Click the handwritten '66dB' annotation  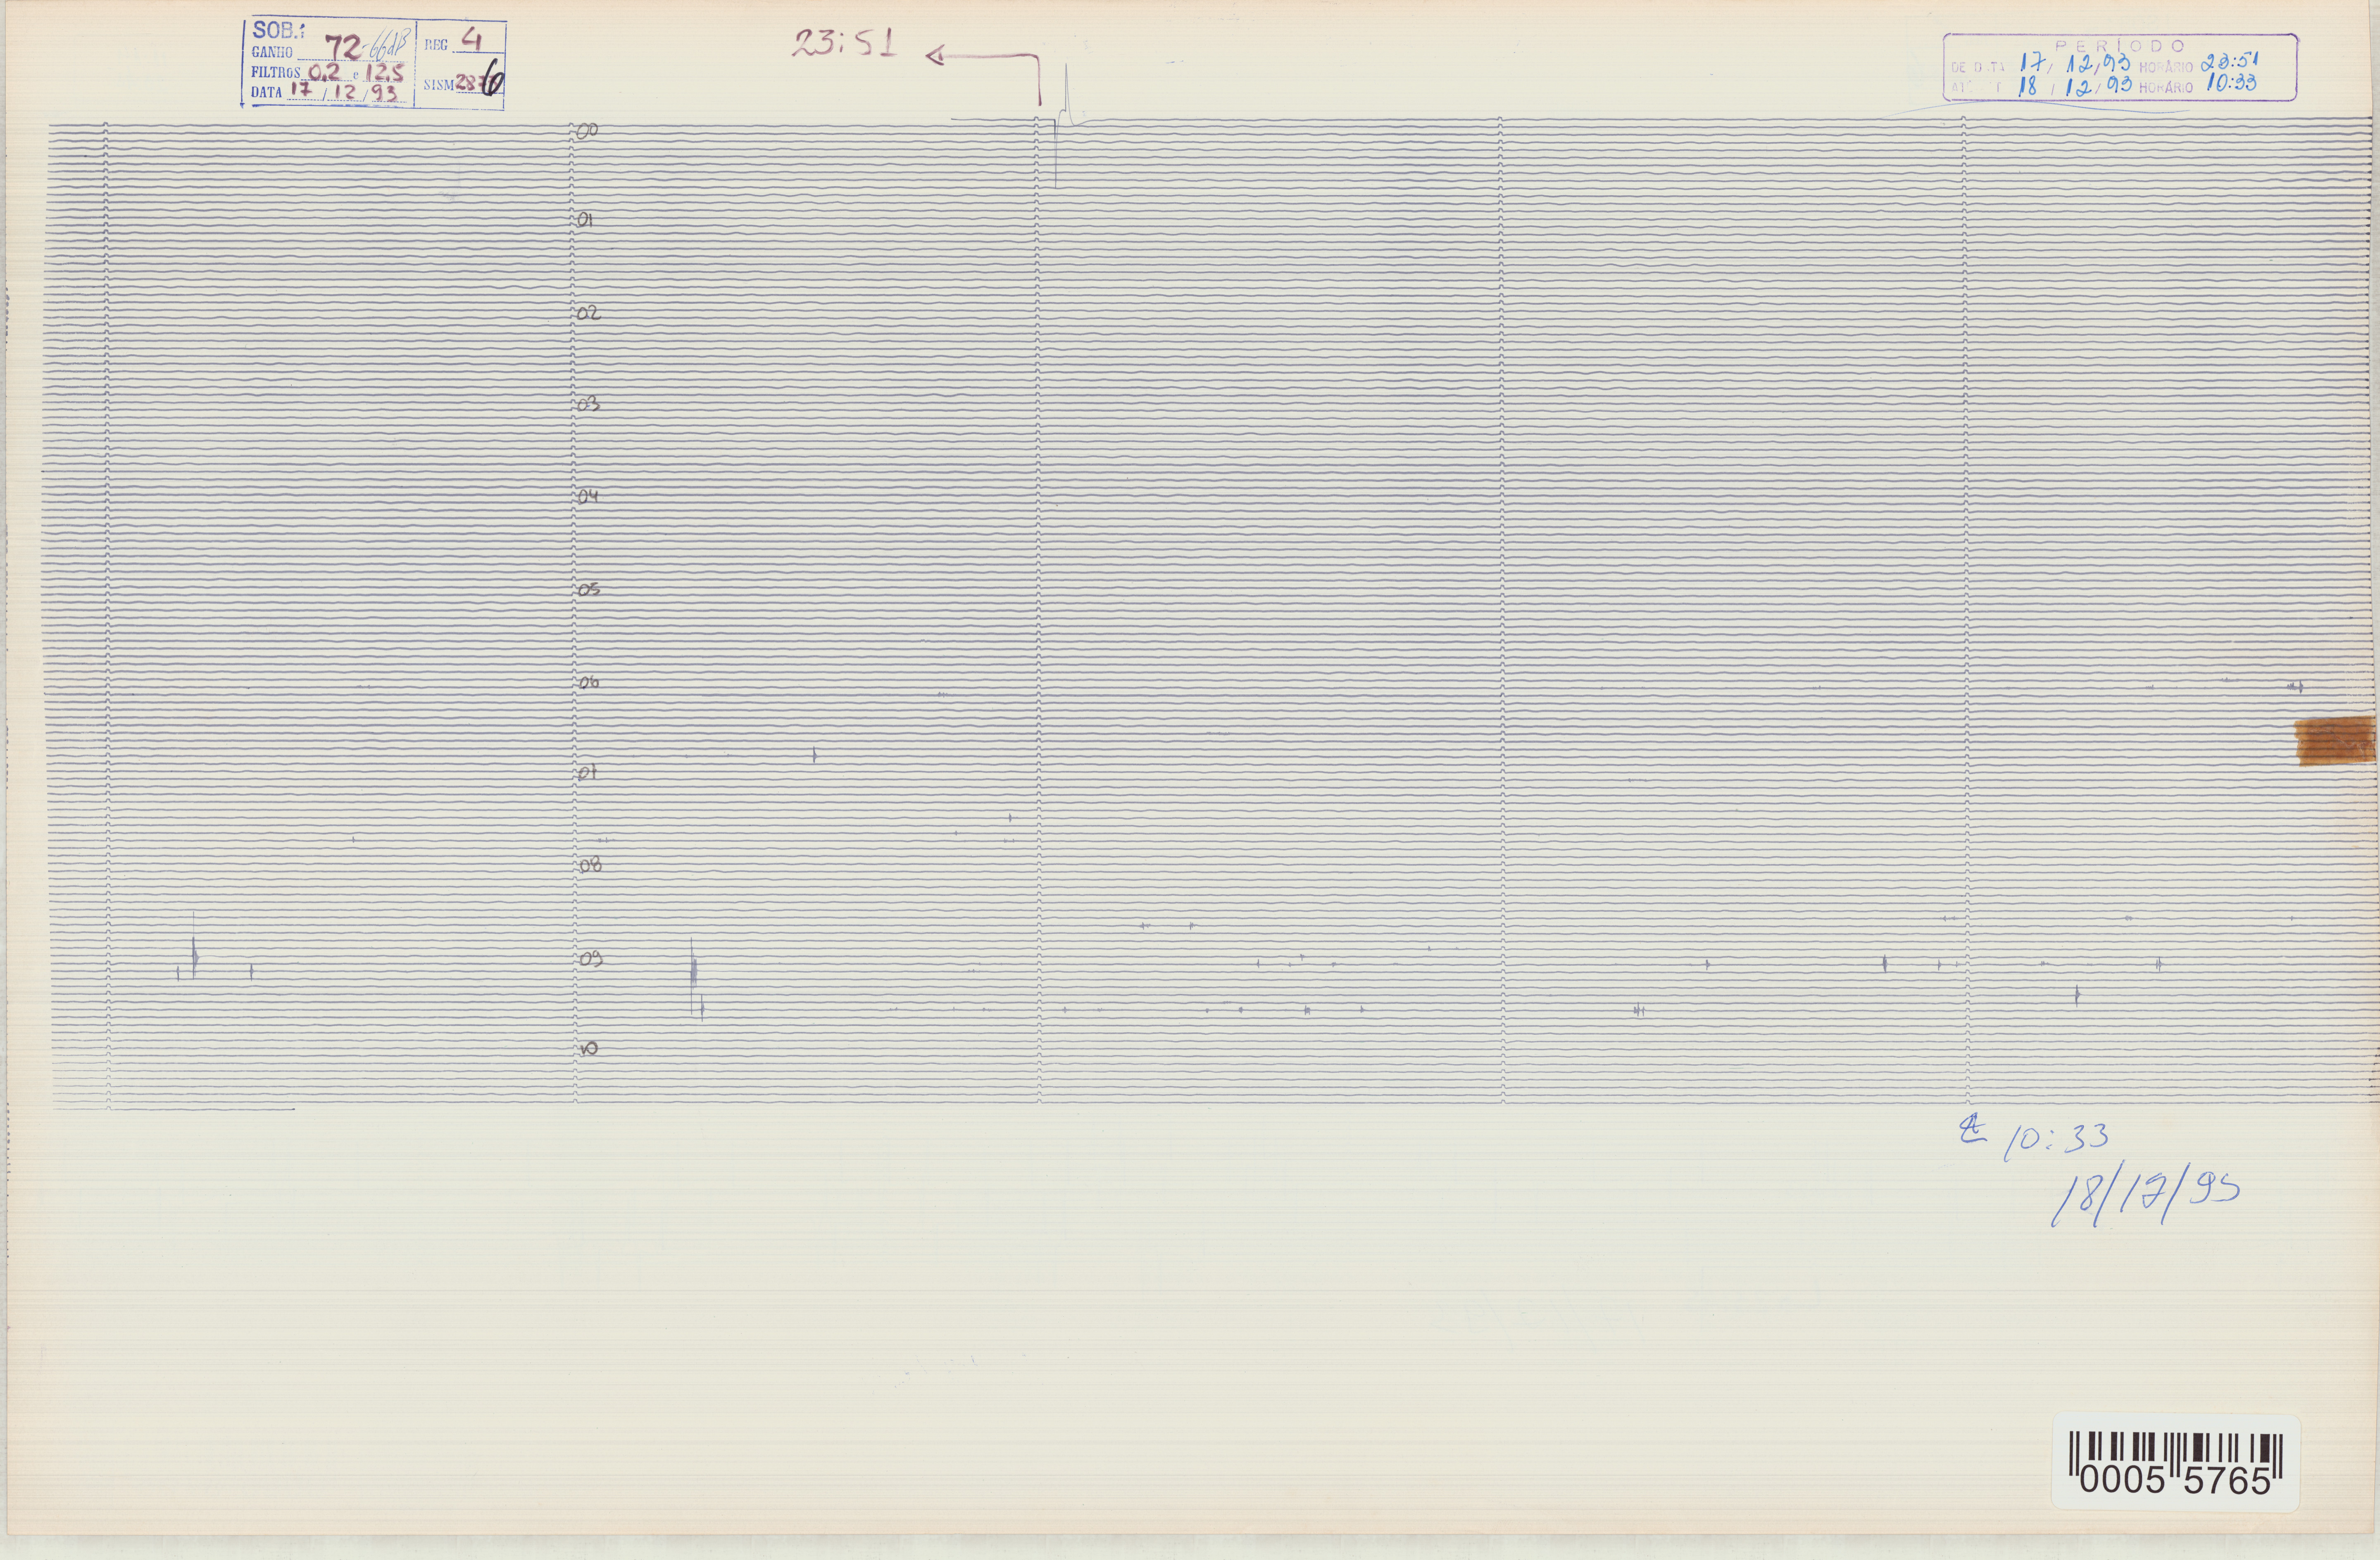click(x=391, y=44)
